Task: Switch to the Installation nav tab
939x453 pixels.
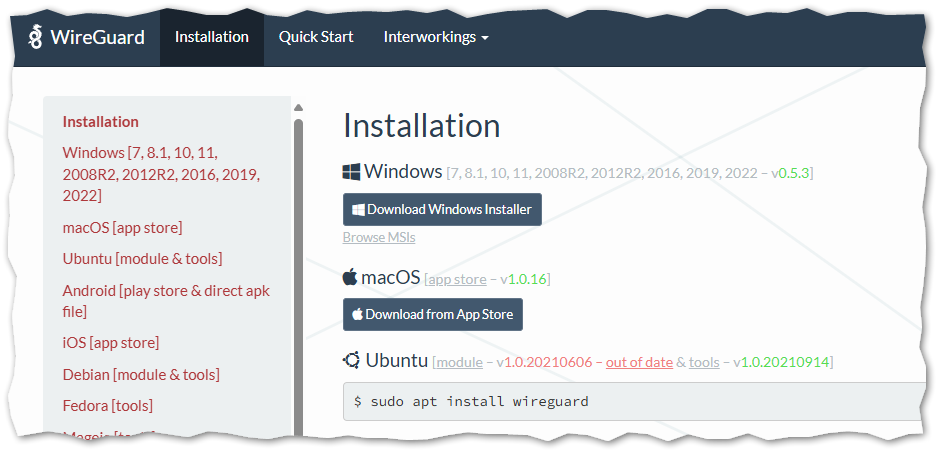Action: (211, 37)
